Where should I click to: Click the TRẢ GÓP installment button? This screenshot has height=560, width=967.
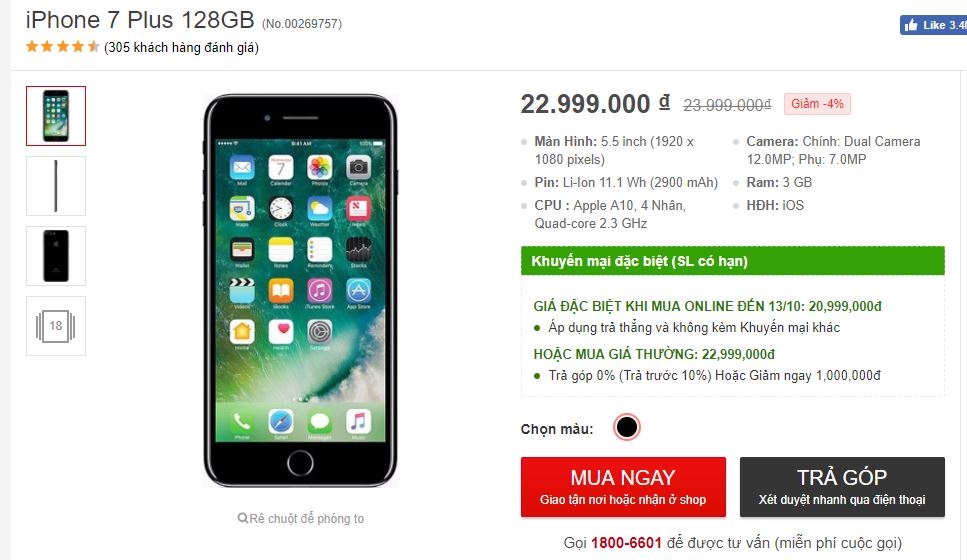[842, 487]
